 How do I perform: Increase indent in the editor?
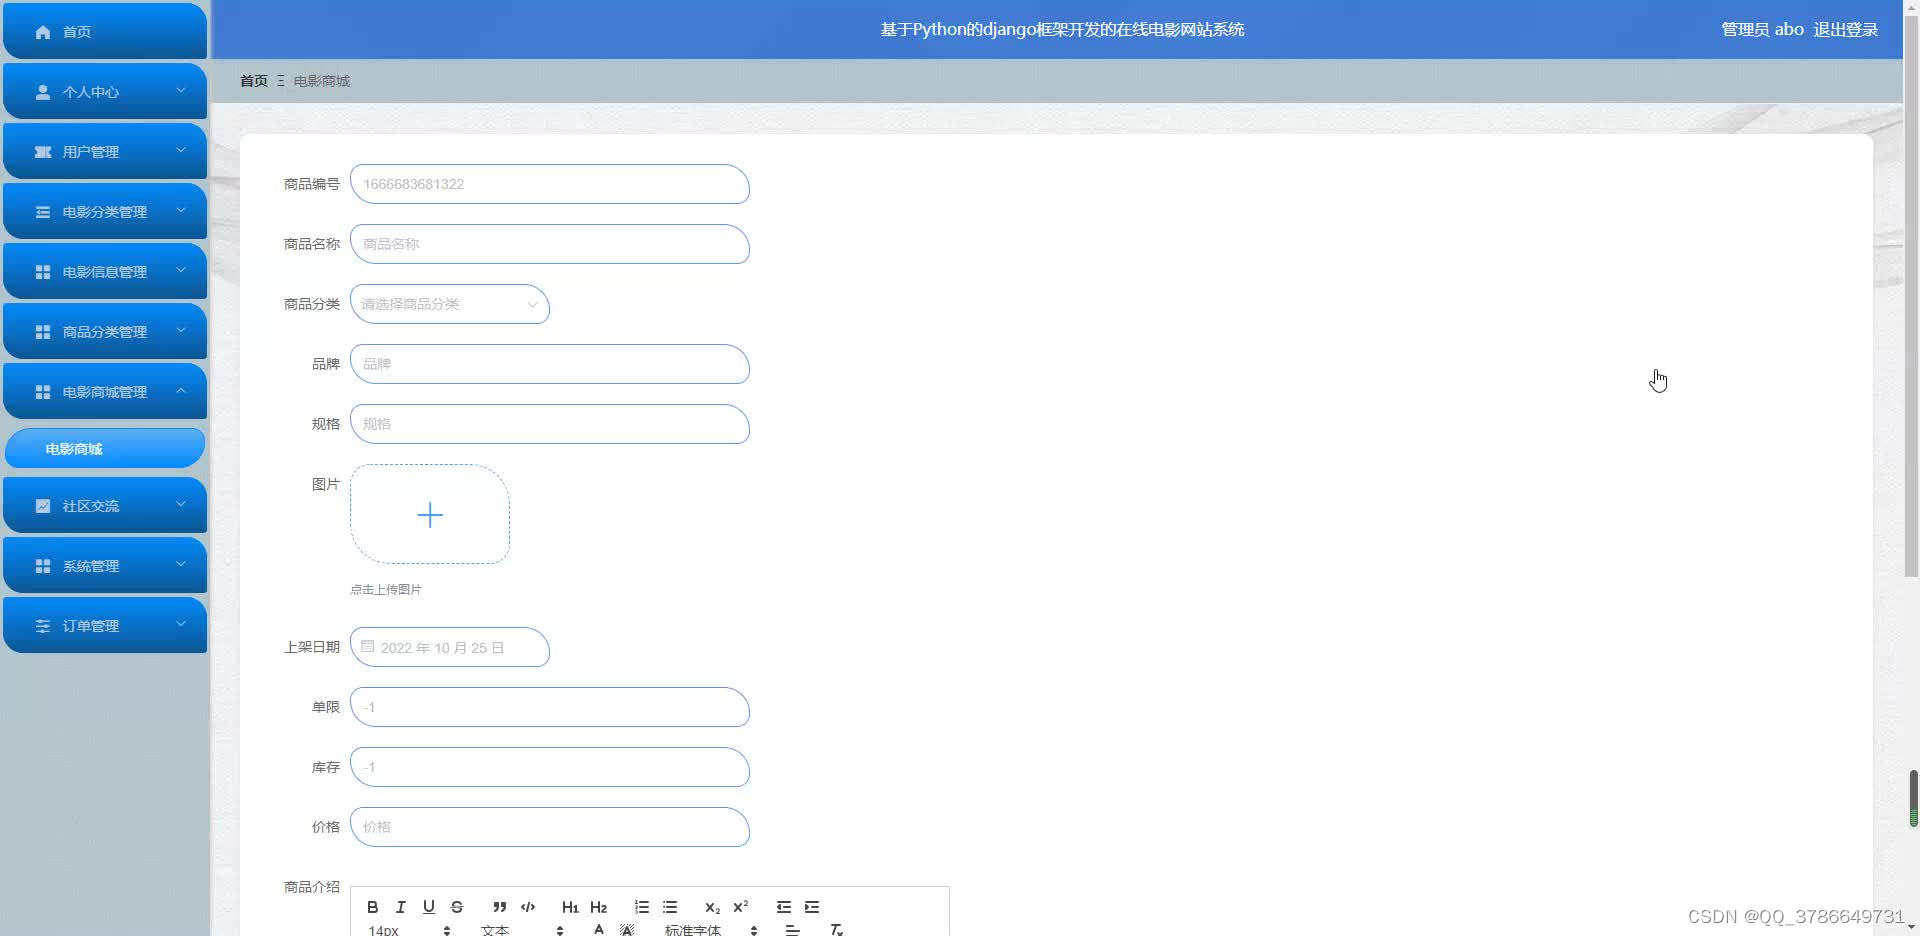click(812, 907)
